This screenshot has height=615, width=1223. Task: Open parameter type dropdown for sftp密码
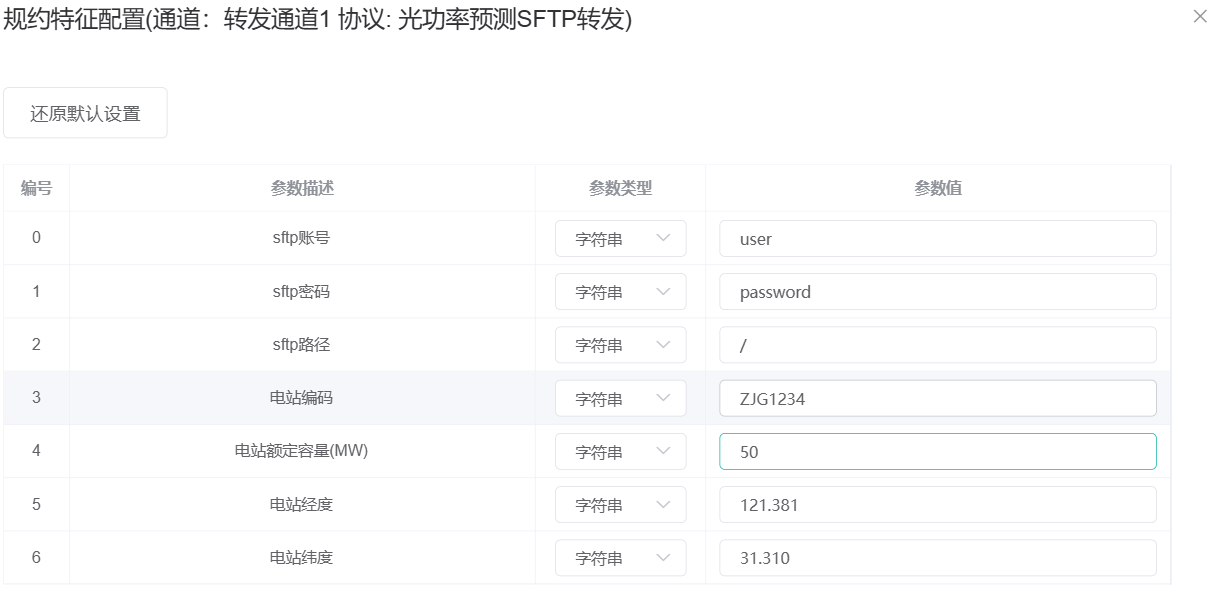tap(621, 292)
